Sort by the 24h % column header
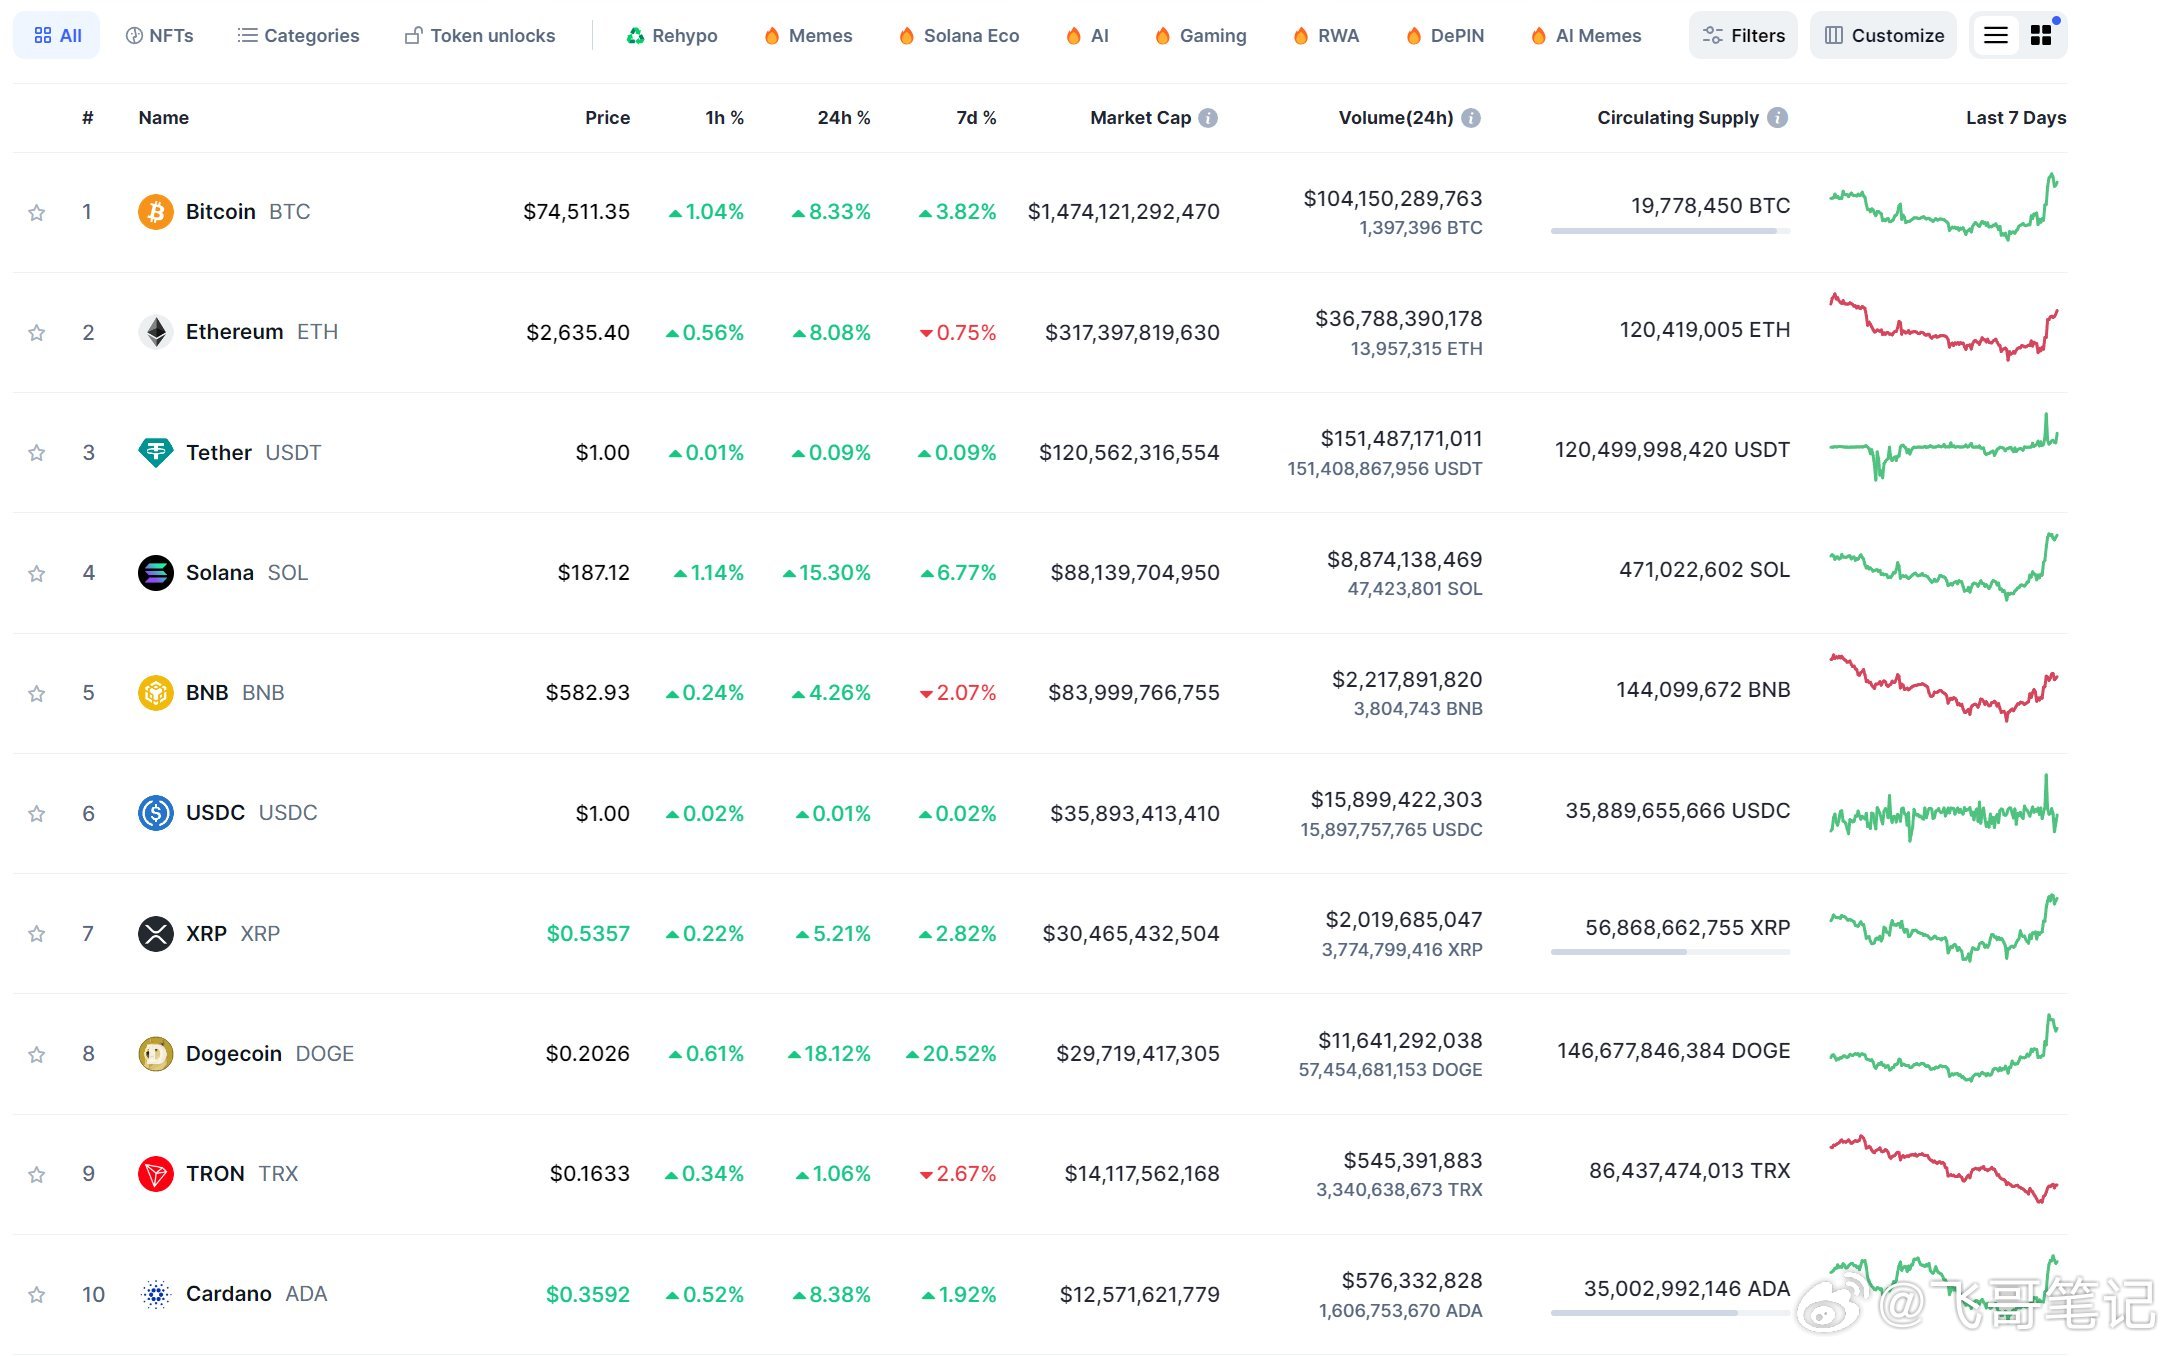The width and height of the screenshot is (2175, 1356). 843,118
